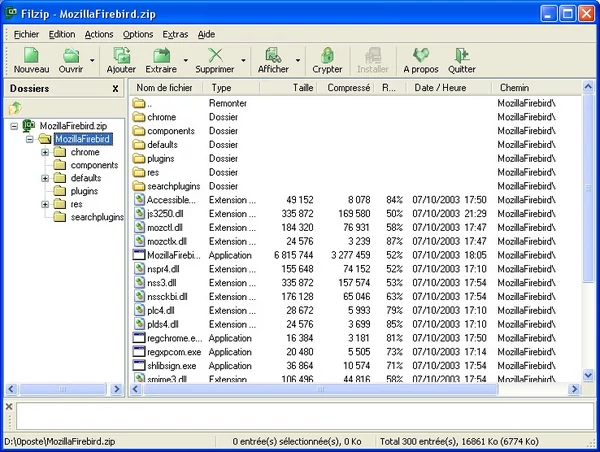Open the dropdown arrow beside Supprimer

pos(243,60)
